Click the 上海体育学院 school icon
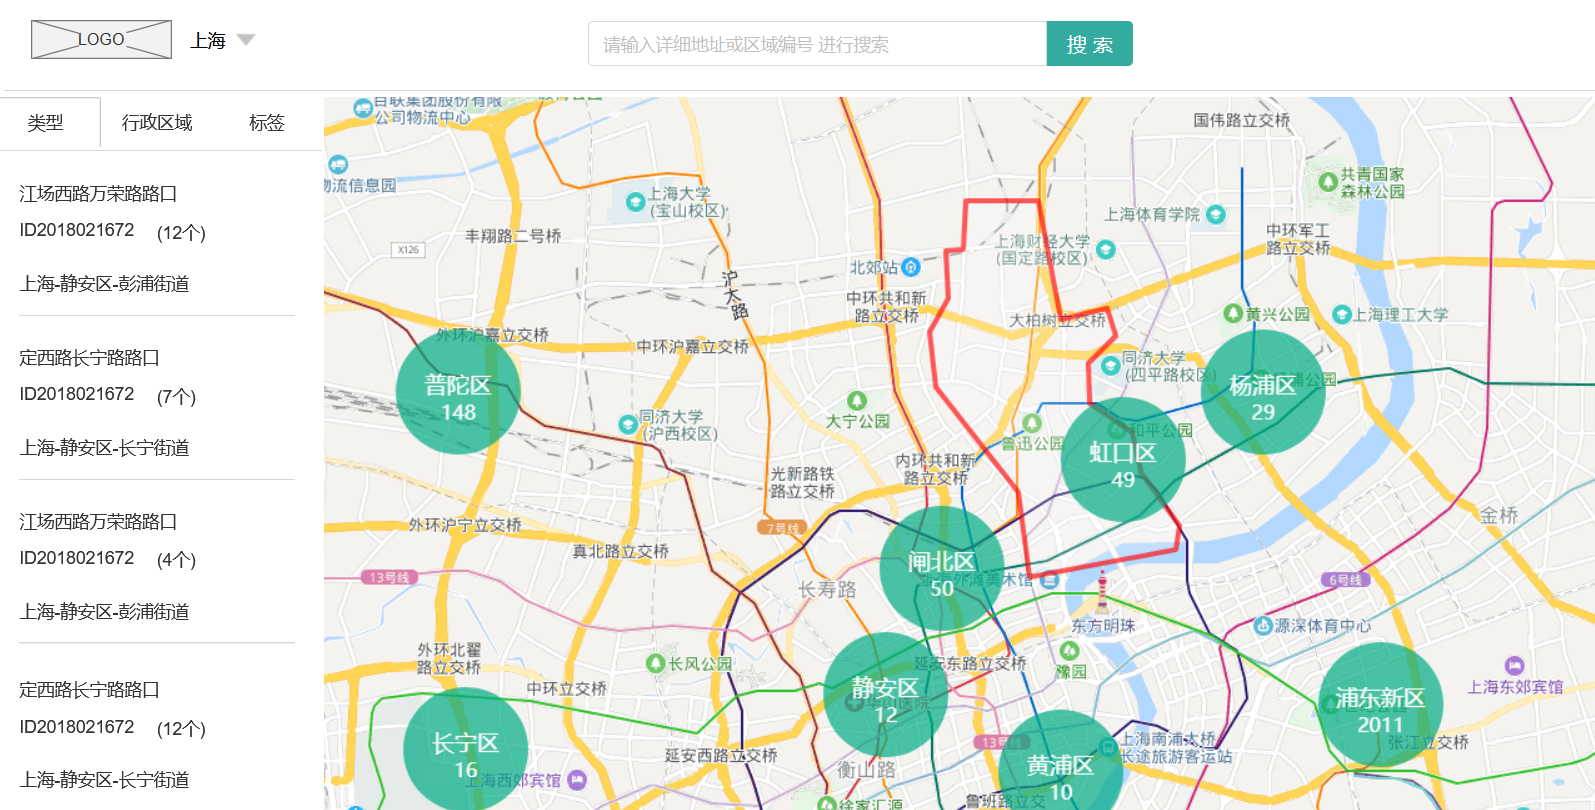This screenshot has height=810, width=1595. [x=1216, y=214]
